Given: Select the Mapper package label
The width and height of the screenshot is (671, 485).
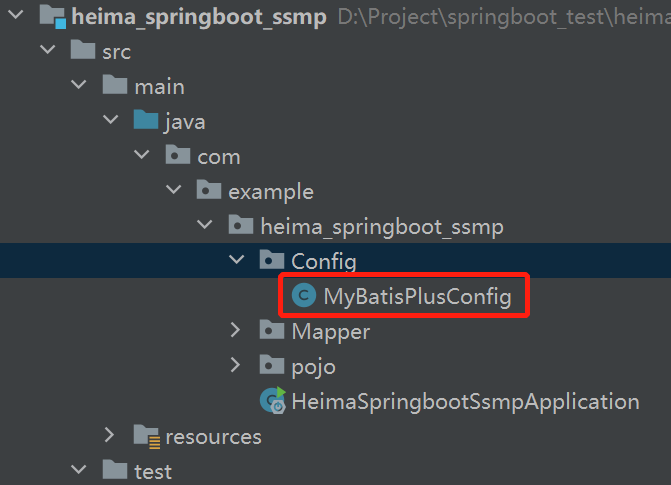Looking at the screenshot, I should 330,331.
